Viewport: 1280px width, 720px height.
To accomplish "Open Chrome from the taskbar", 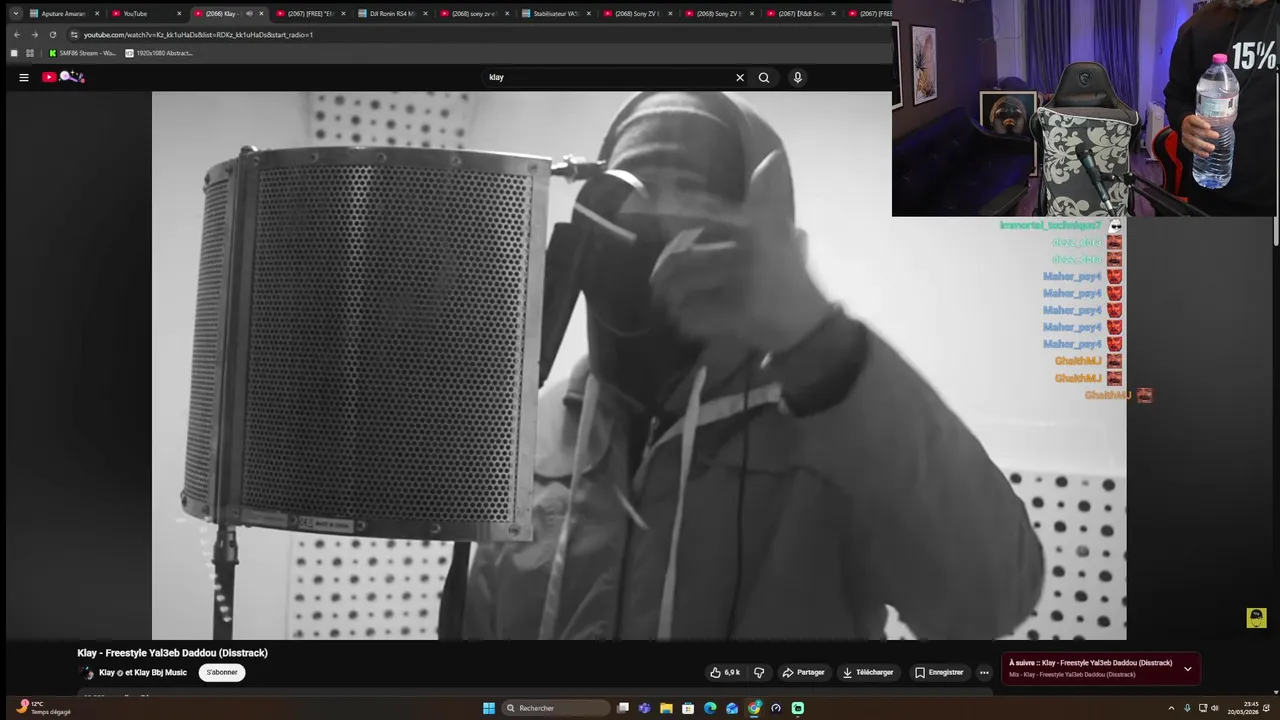I will [754, 708].
